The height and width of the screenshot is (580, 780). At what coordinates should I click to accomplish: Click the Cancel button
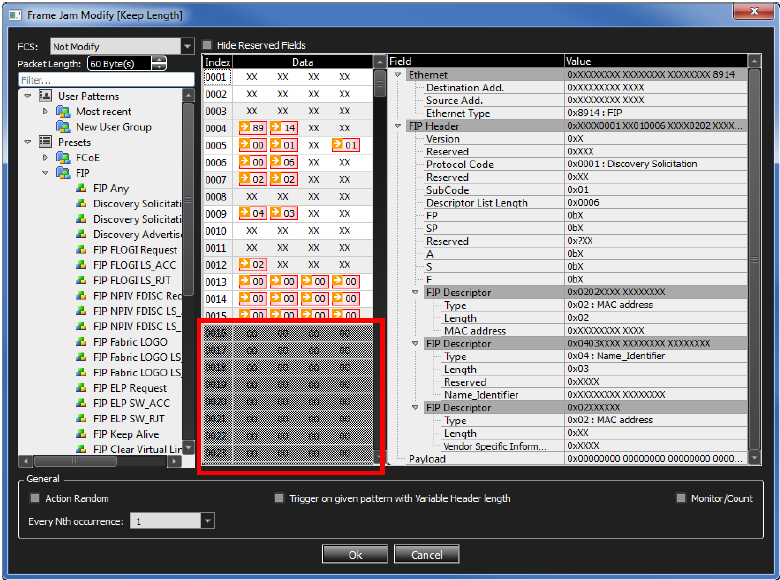[x=426, y=554]
